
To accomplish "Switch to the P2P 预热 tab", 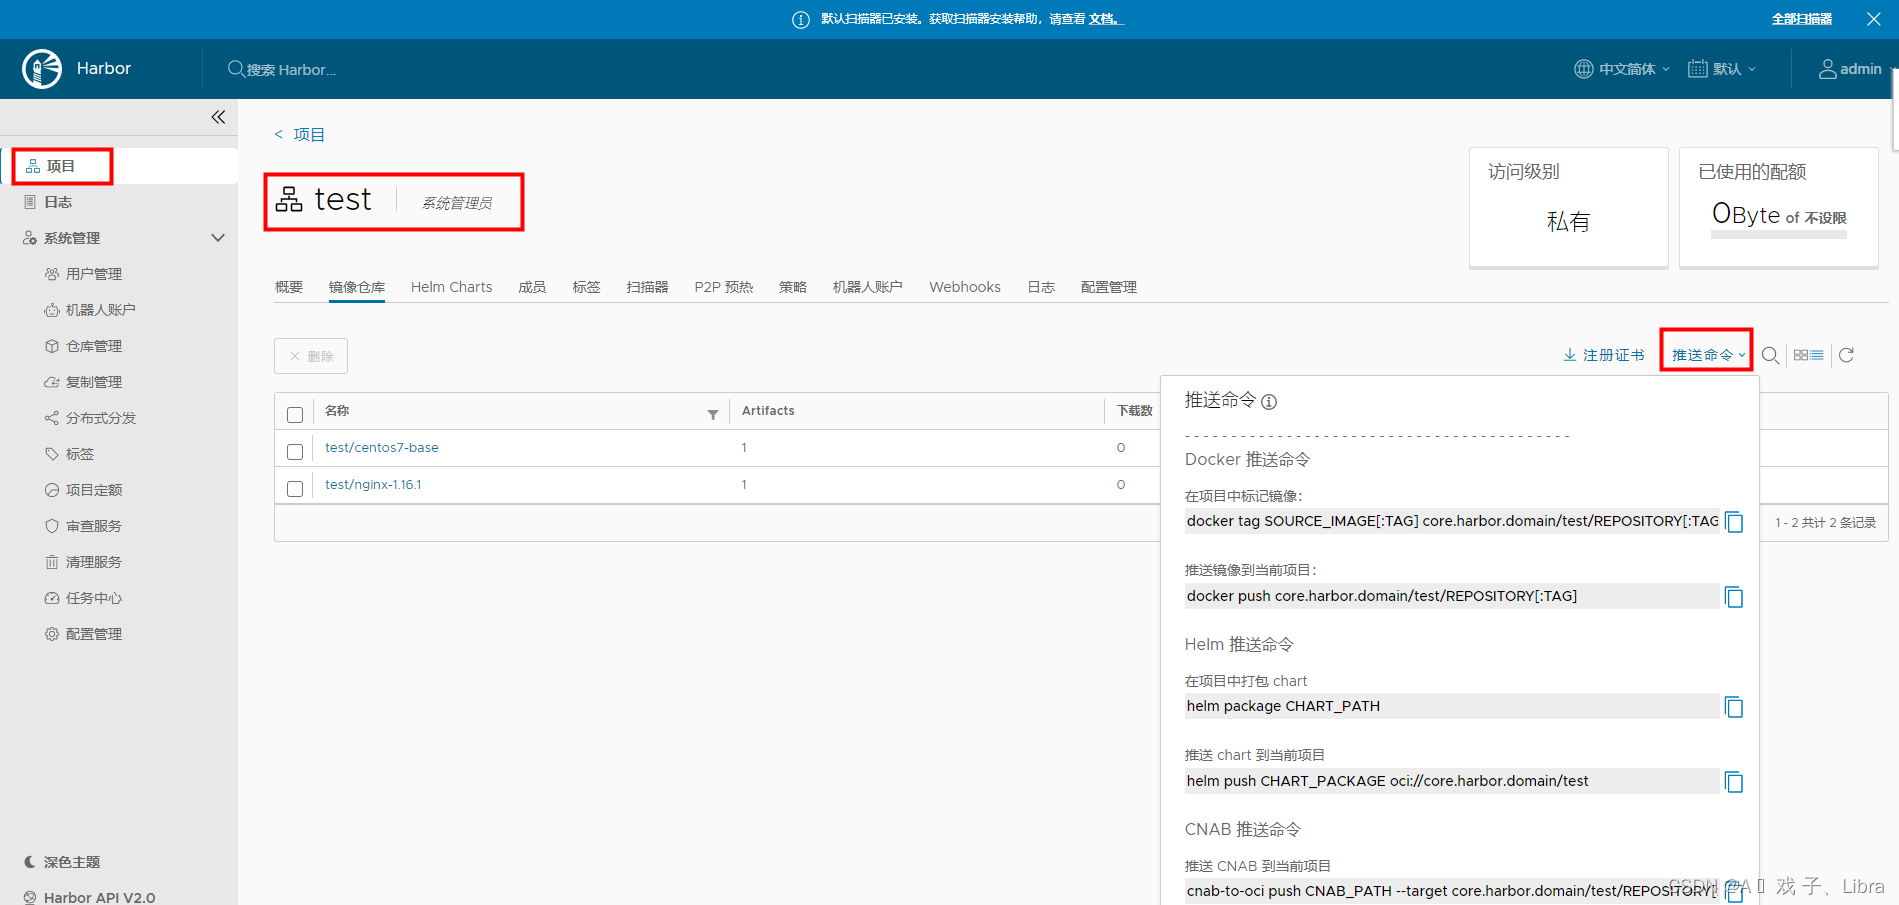I will [724, 287].
